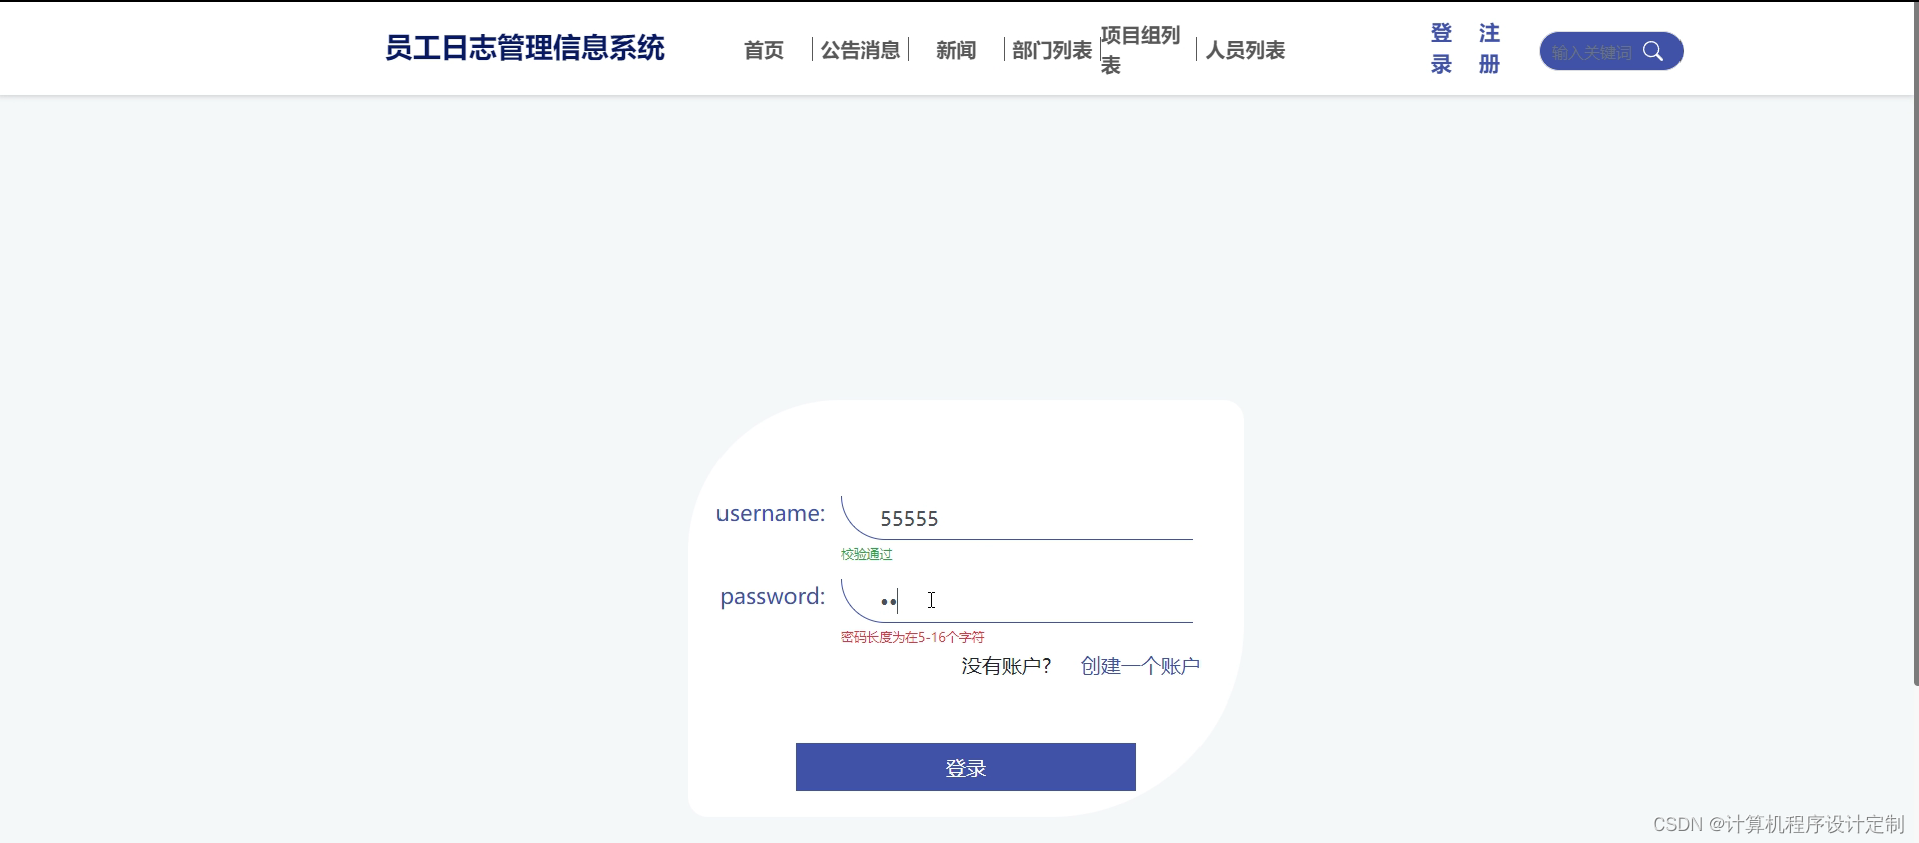This screenshot has width=1919, height=843.
Task: Click the green 校验通过 validation text
Action: coord(867,554)
